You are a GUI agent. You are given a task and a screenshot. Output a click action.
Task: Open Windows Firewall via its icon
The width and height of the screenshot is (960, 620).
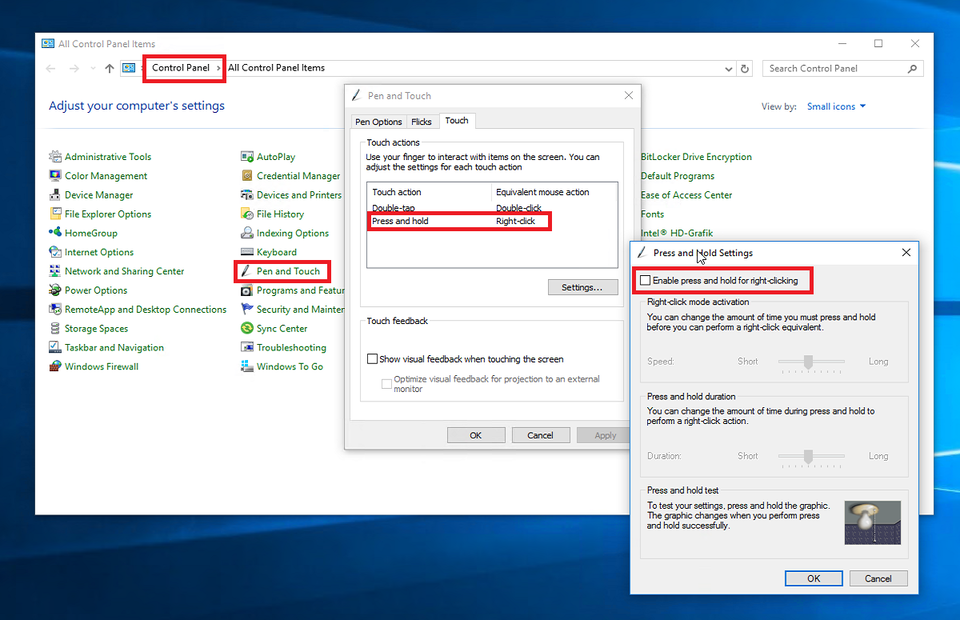coord(56,367)
